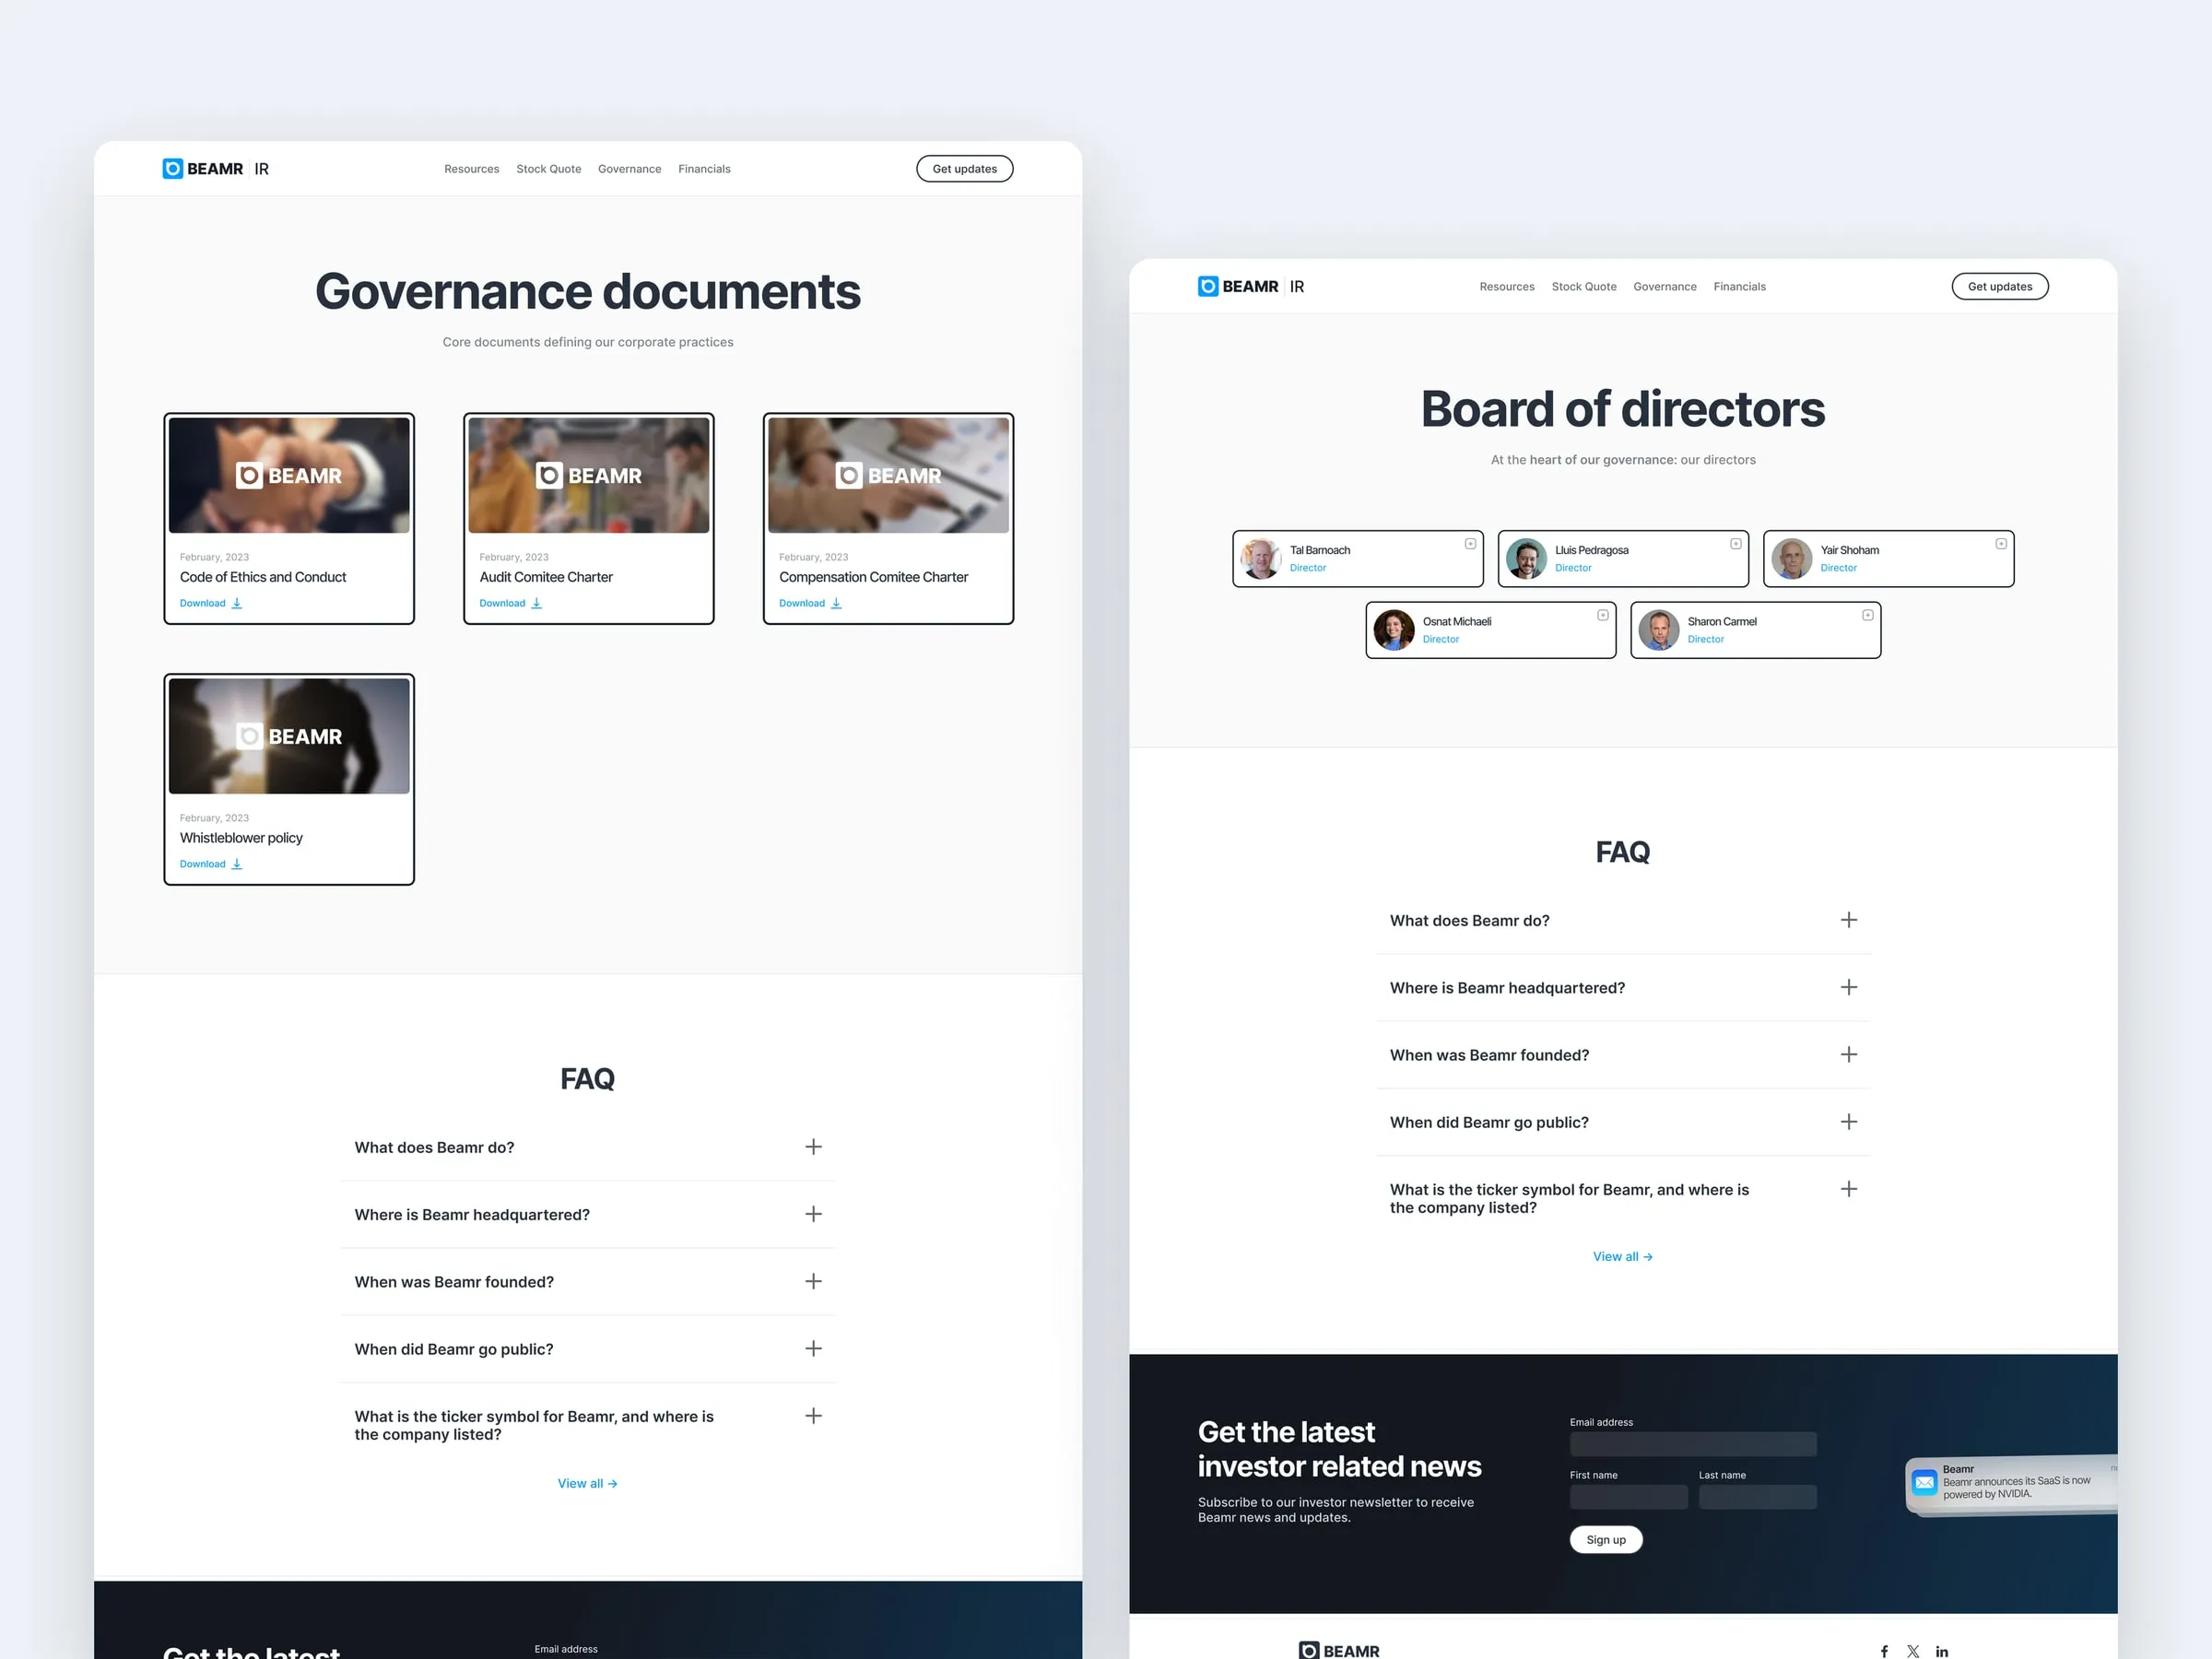Viewport: 2212px width, 1659px height.
Task: Click the Last name input field
Action: [x=1758, y=1497]
